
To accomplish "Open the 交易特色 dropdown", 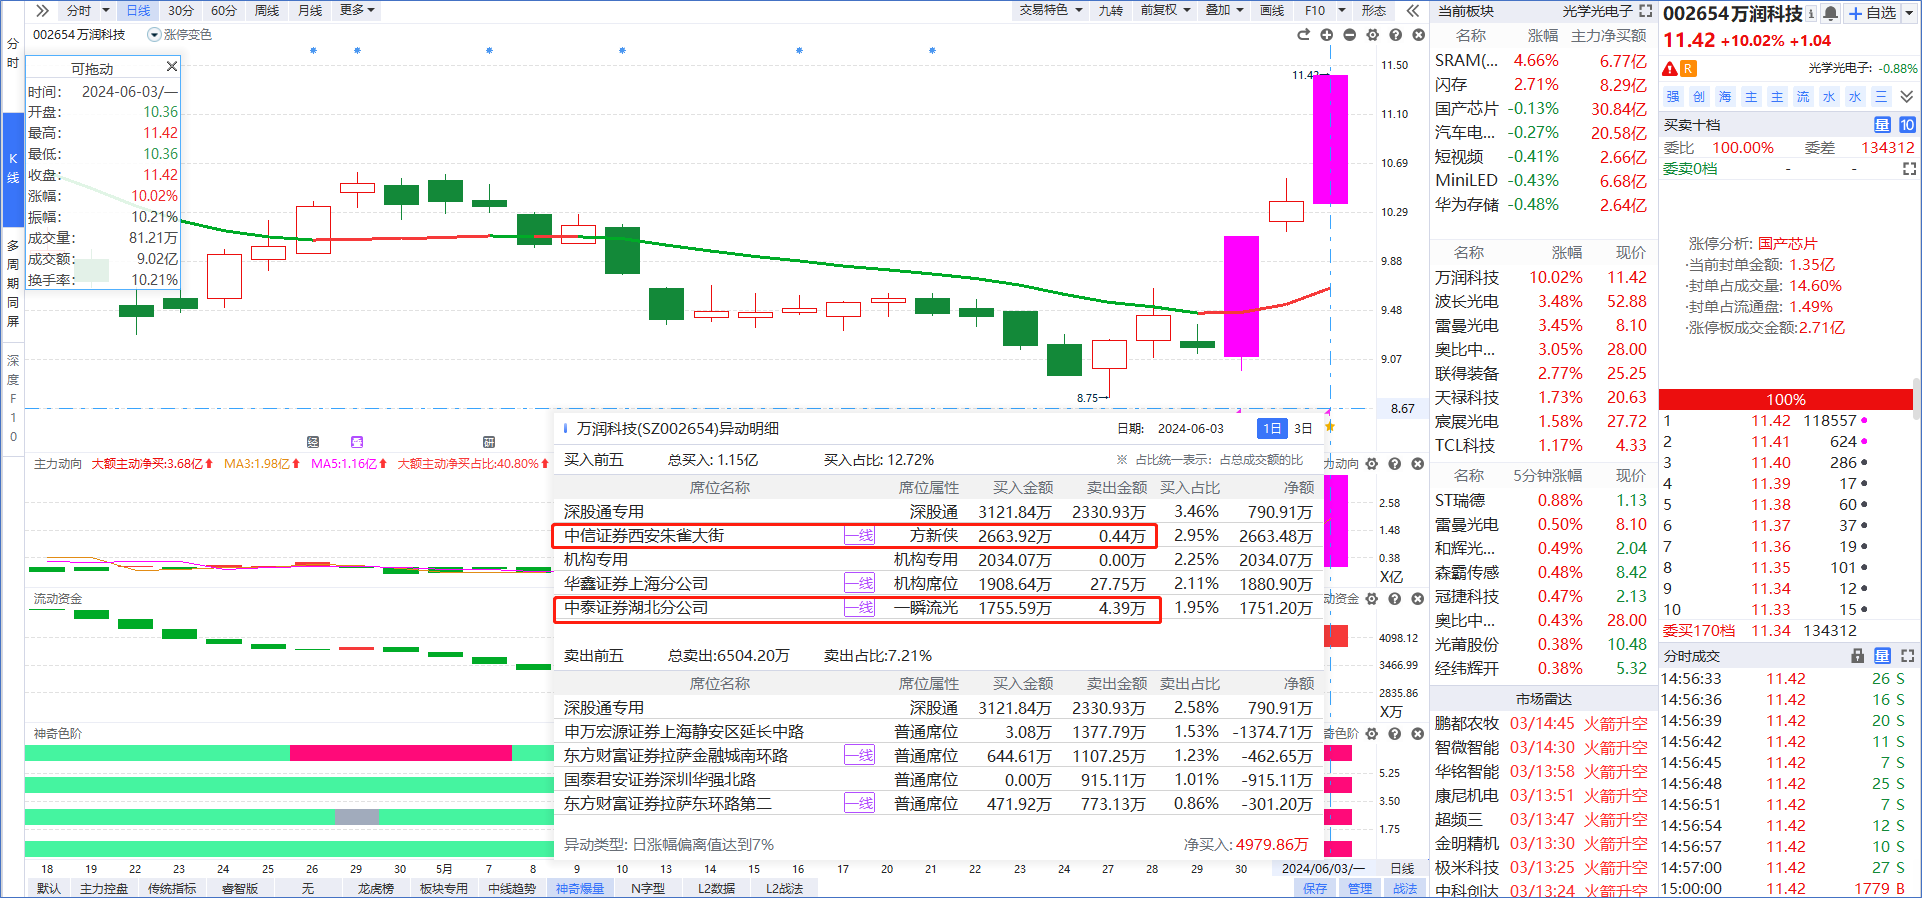I will coord(1051,10).
